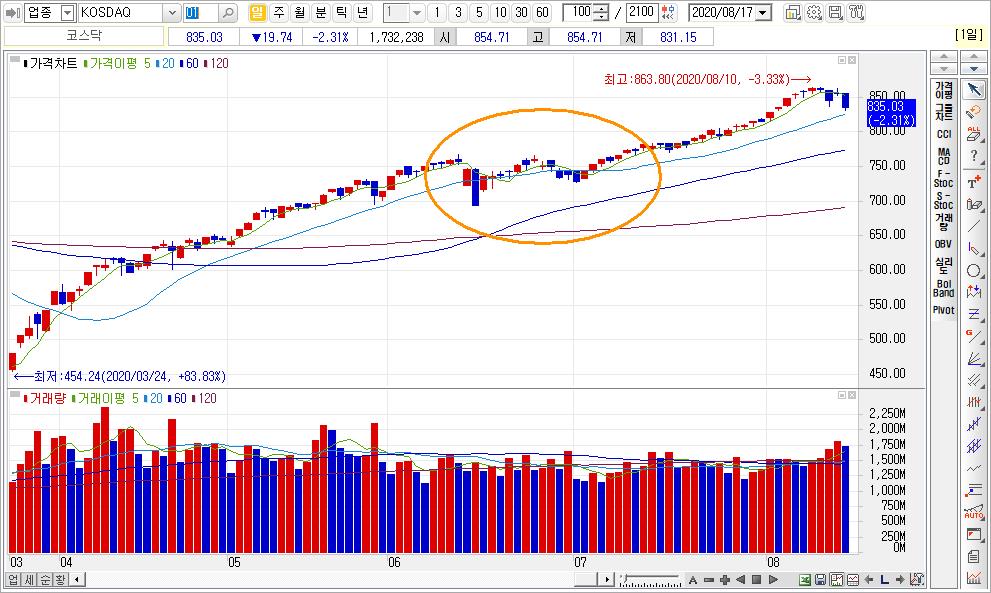This screenshot has width=991, height=593.
Task: Click the stock code input field
Action: coord(200,12)
